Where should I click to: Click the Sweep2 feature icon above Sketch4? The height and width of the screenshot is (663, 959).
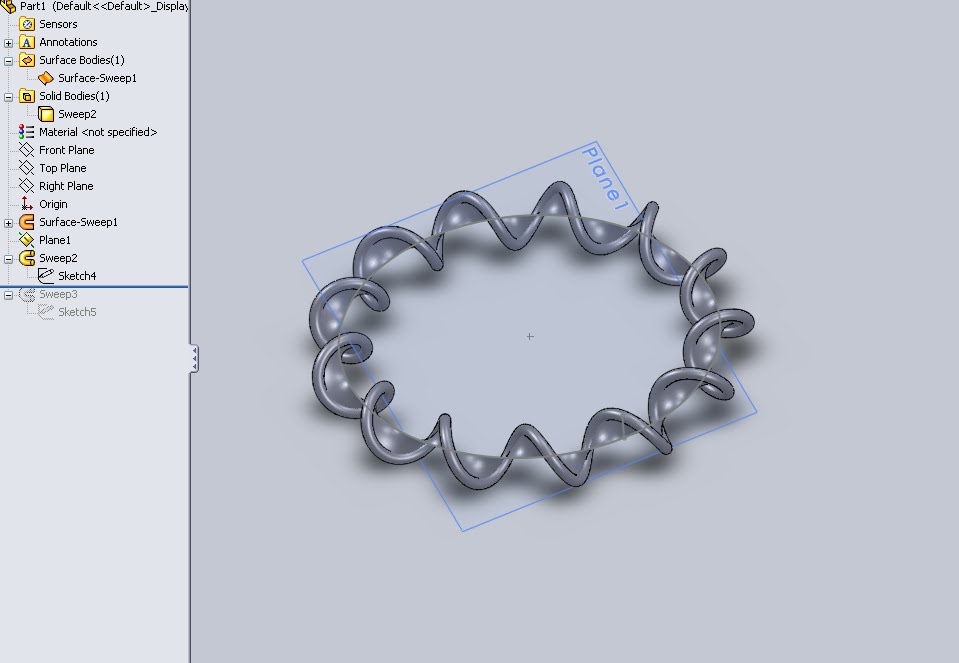[27, 258]
